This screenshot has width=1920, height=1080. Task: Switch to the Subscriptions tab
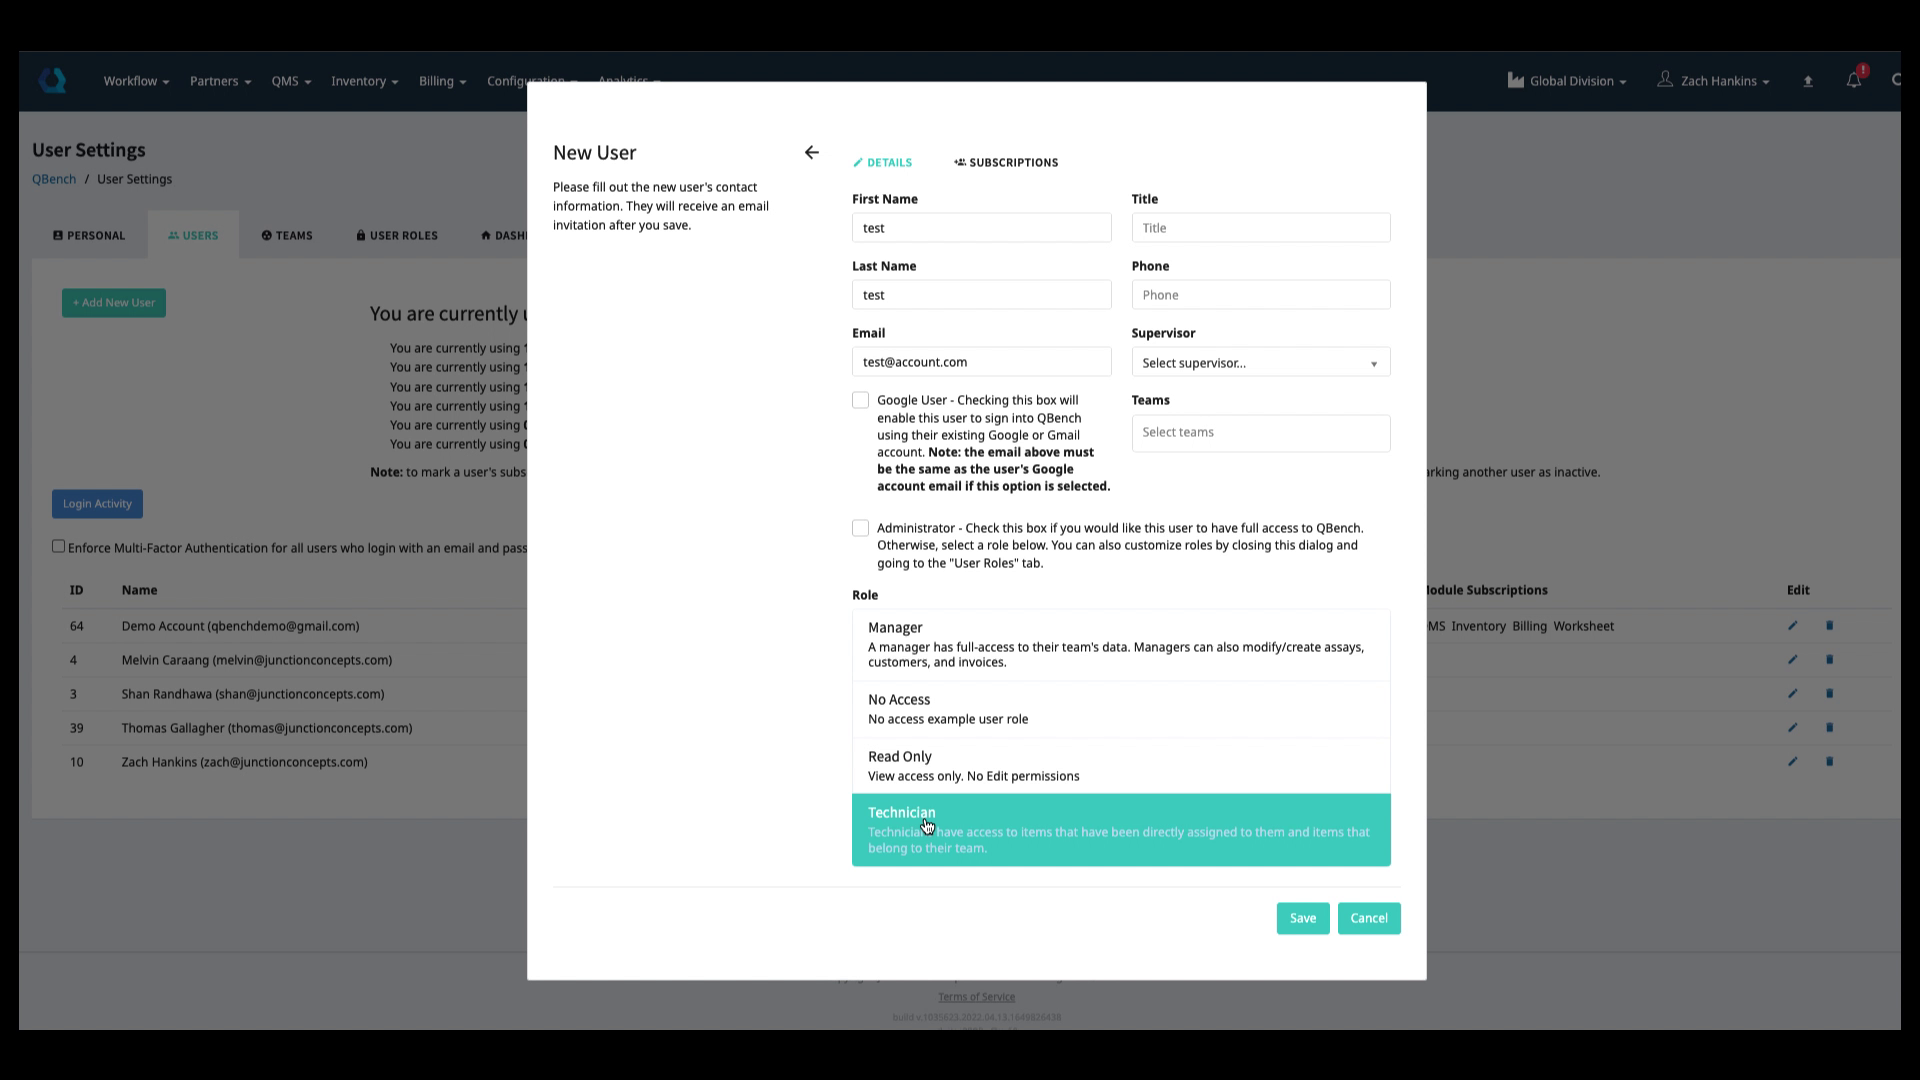point(1006,162)
